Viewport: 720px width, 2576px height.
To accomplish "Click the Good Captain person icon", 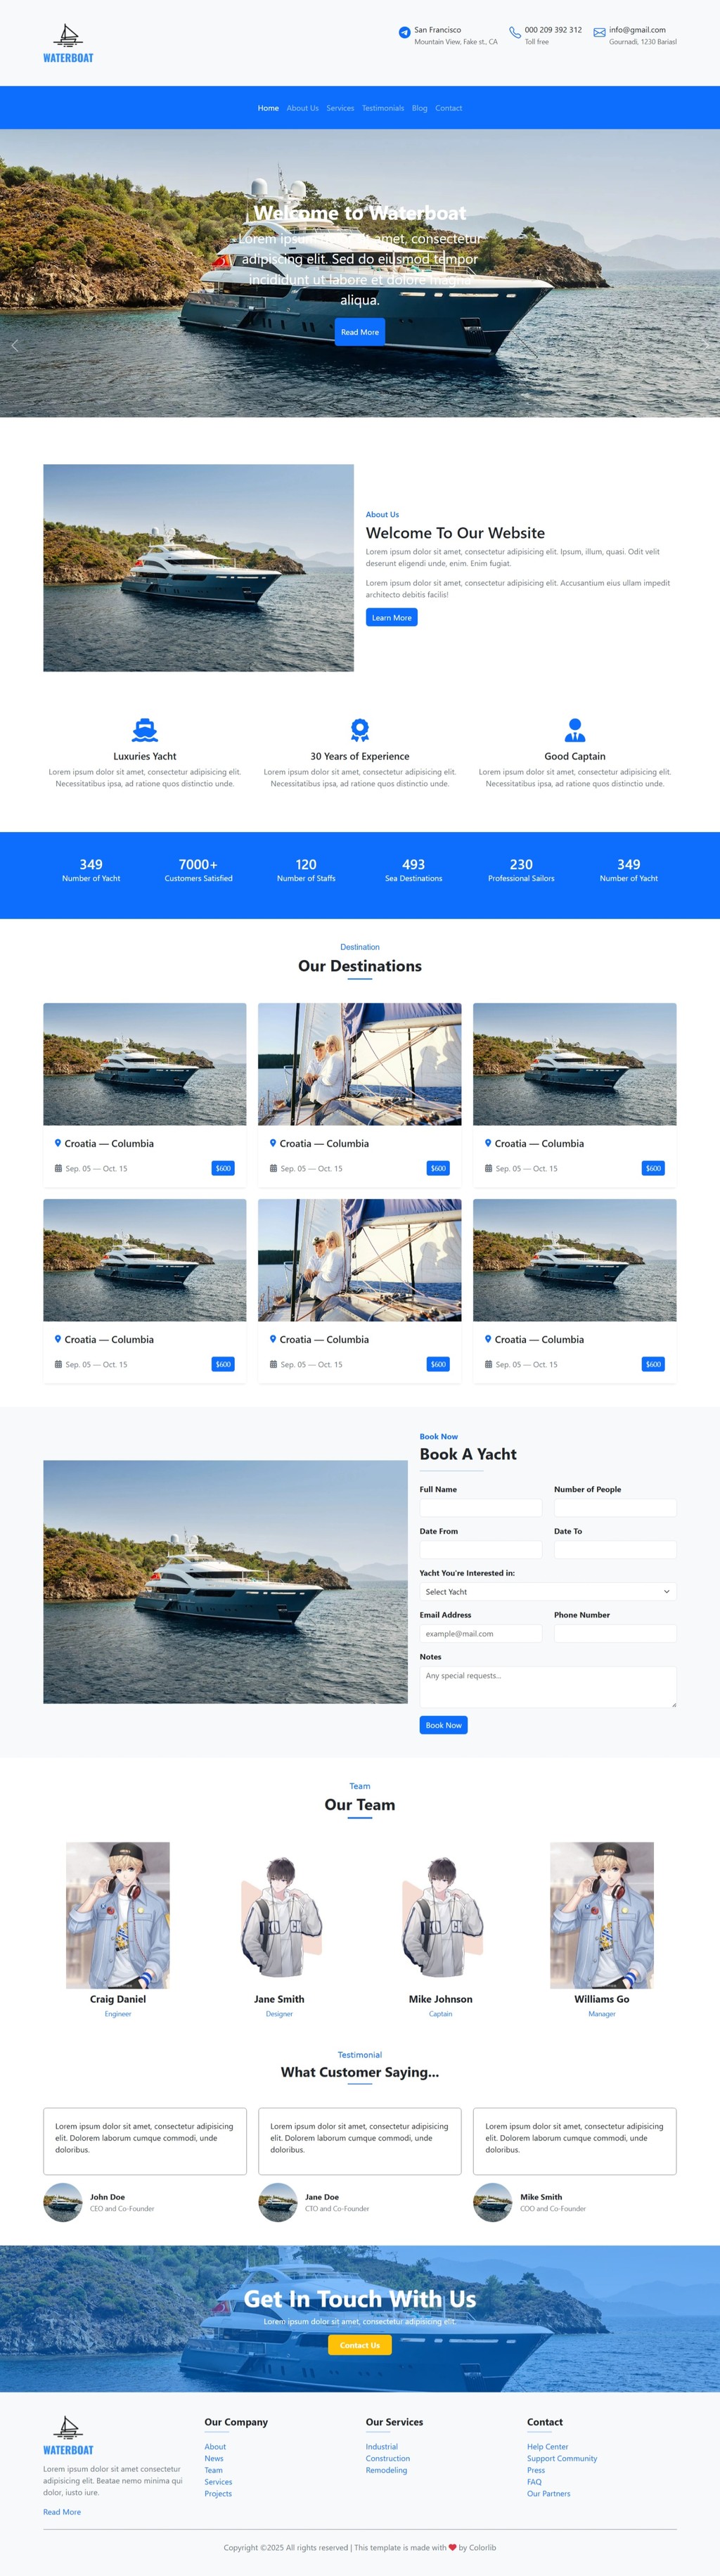I will 575,729.
